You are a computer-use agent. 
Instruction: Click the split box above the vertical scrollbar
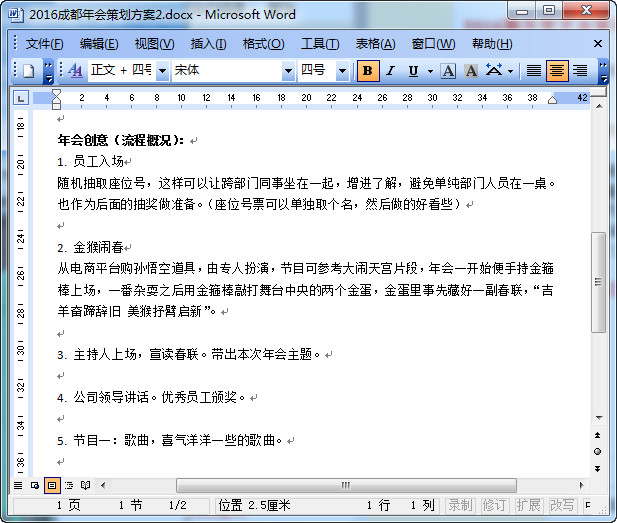click(x=599, y=92)
